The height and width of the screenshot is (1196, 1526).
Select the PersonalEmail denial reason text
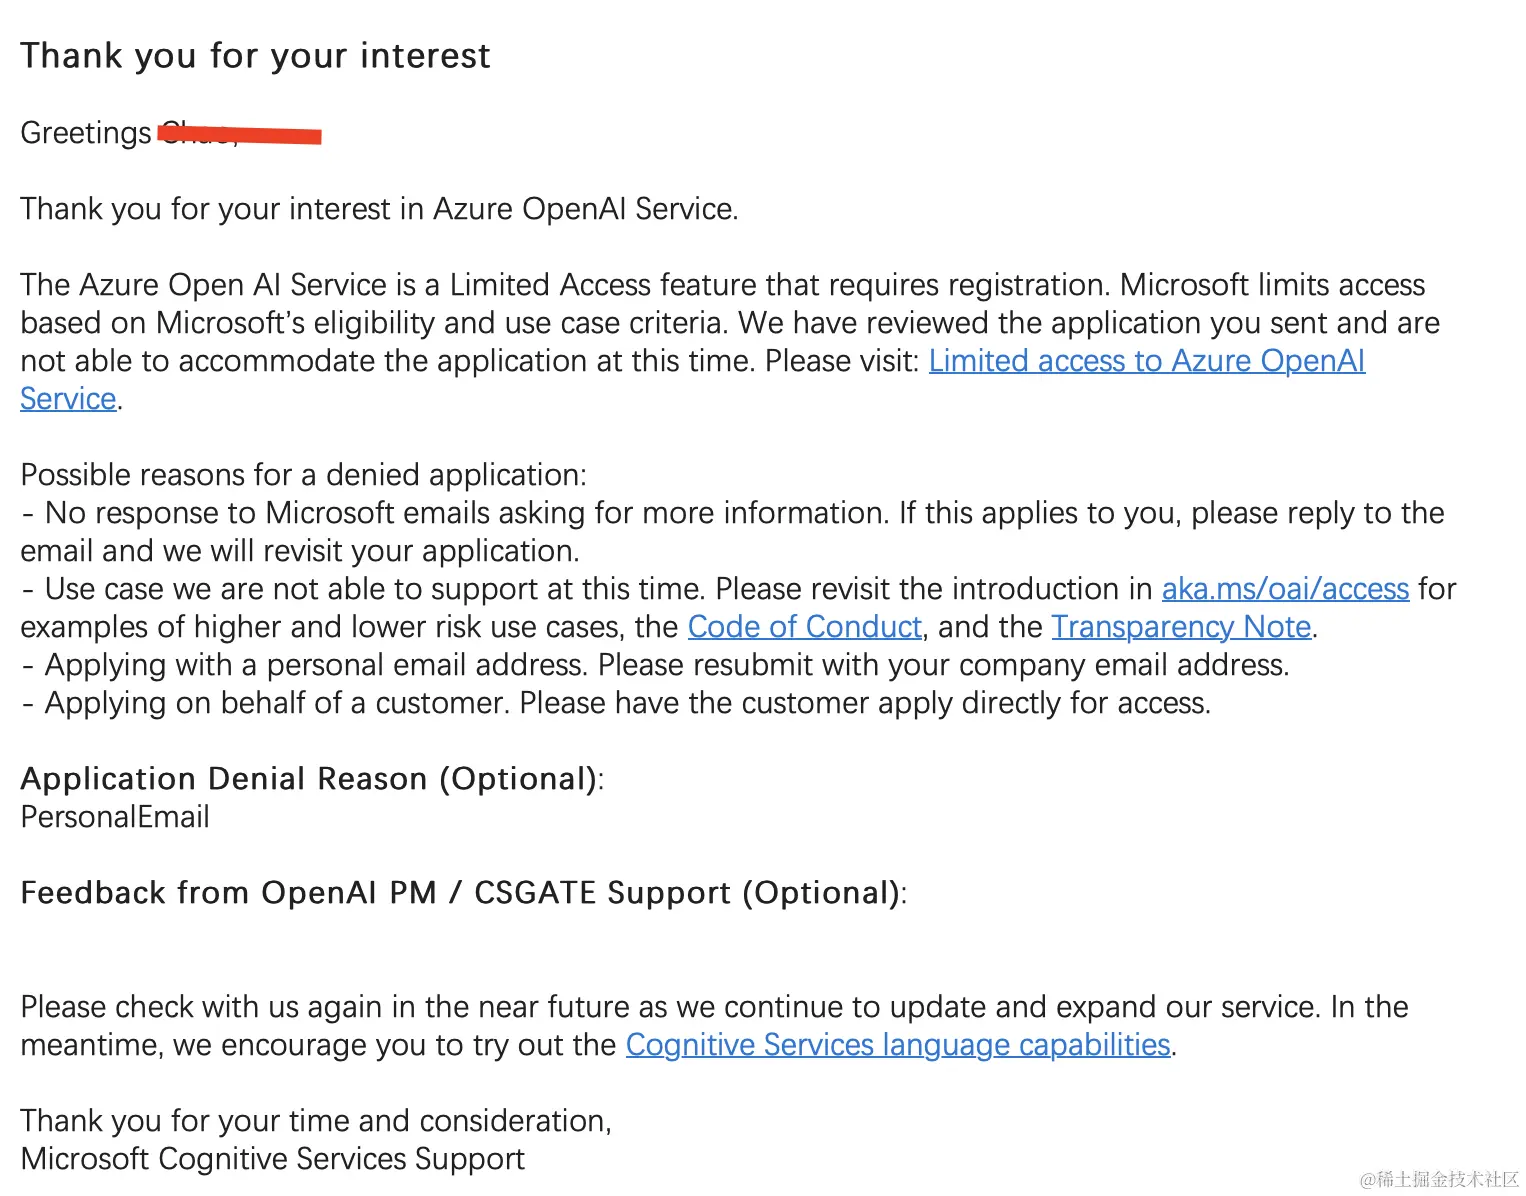[x=115, y=817]
